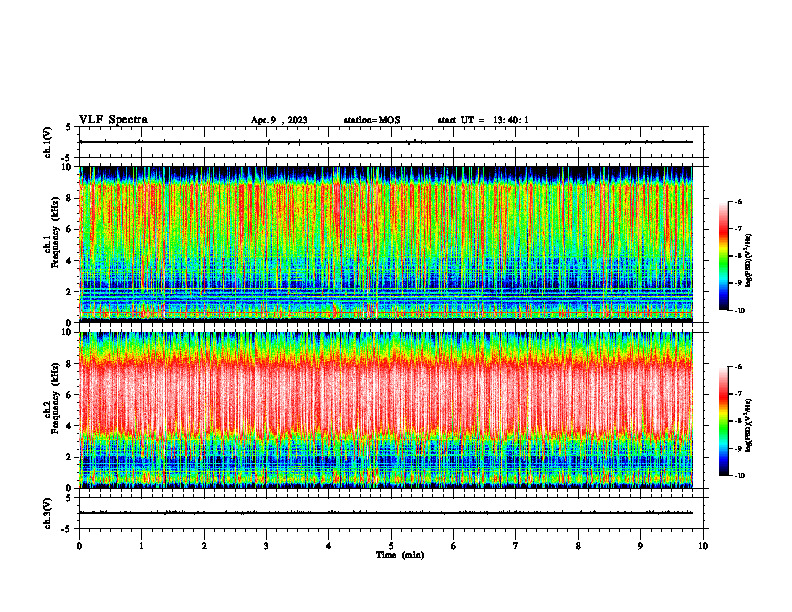This screenshot has height=612, width=792.
Task: Select the date text "Apr. 9, 2023"
Action: coord(279,120)
